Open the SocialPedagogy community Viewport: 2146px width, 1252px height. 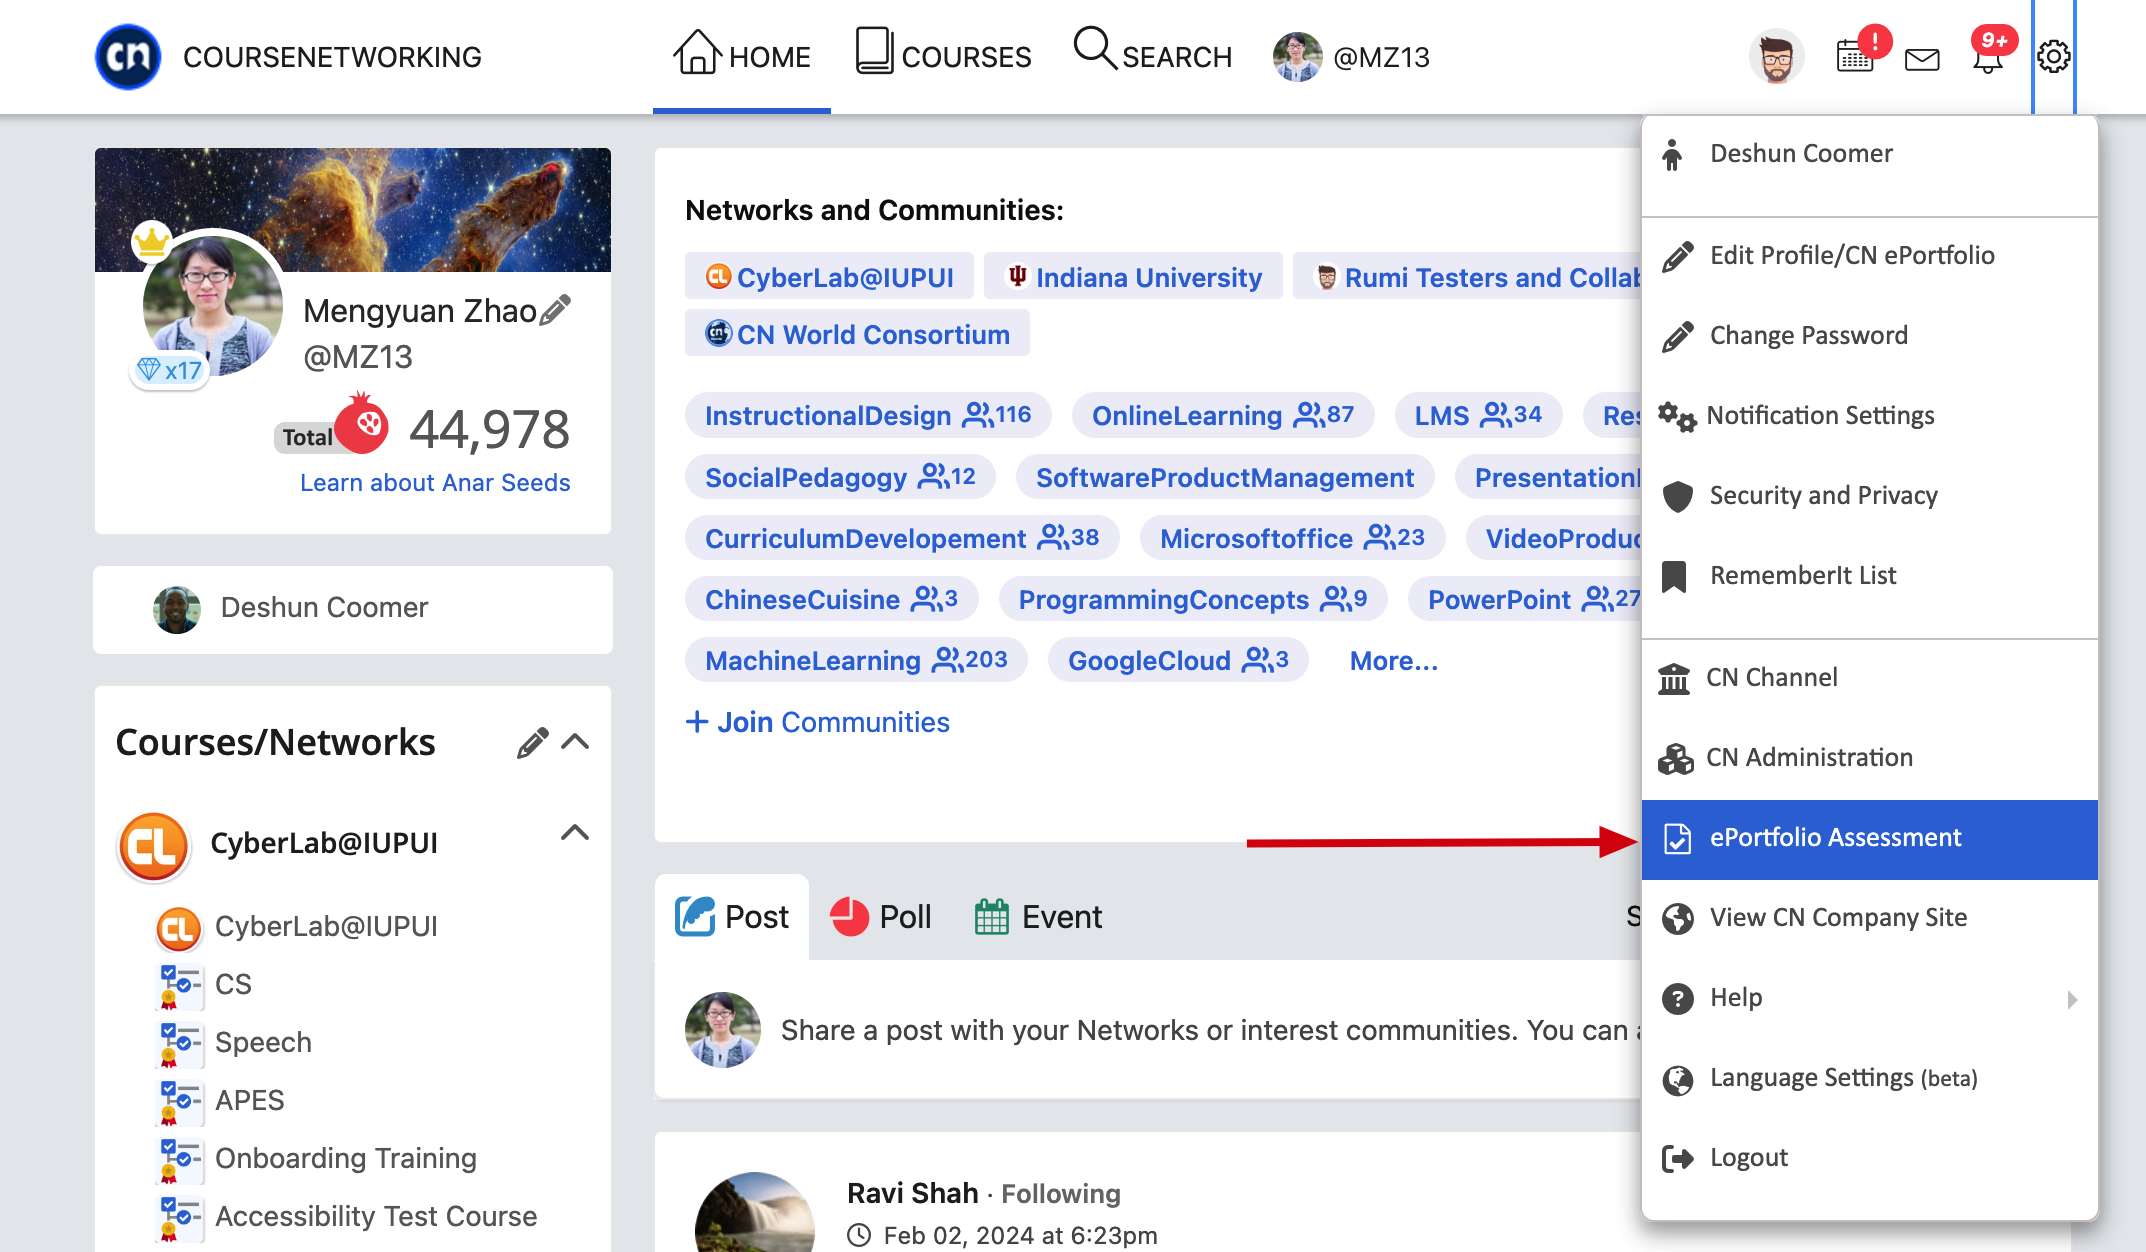coord(840,477)
